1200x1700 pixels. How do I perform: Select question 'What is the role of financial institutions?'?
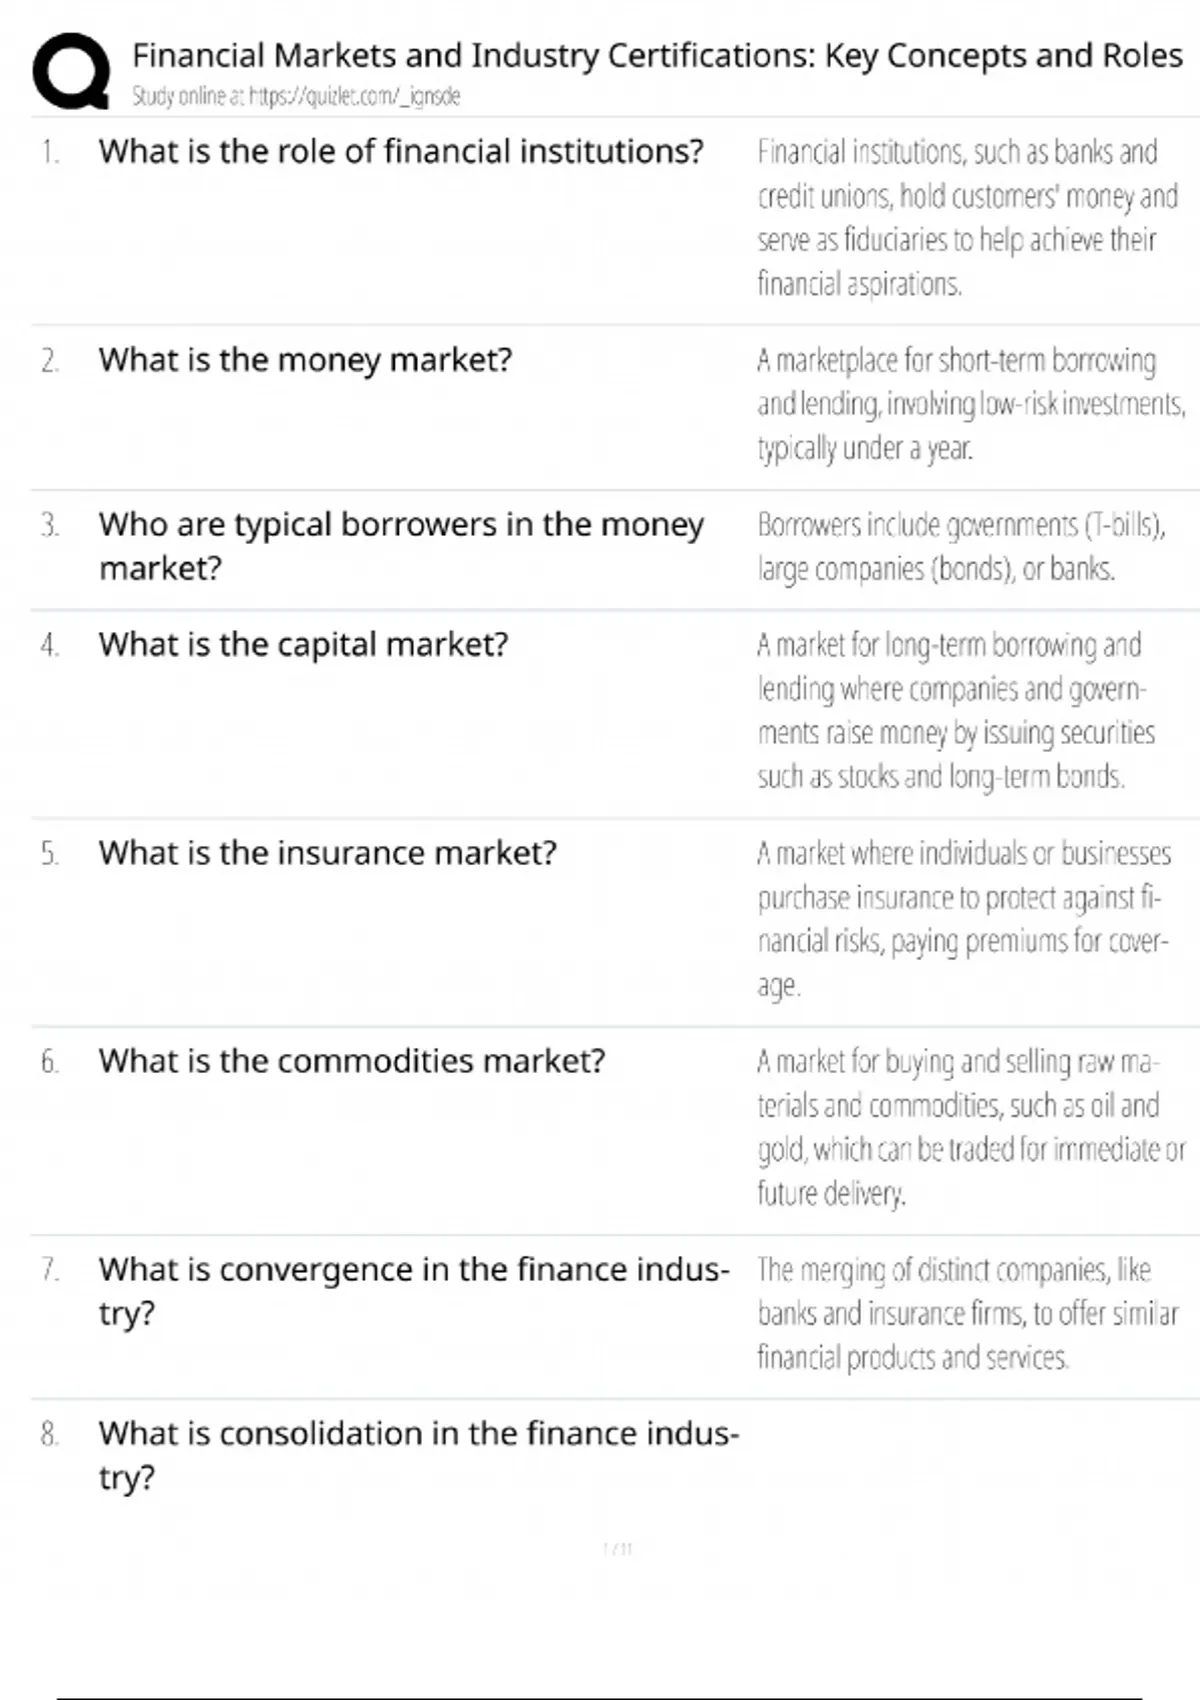401,152
